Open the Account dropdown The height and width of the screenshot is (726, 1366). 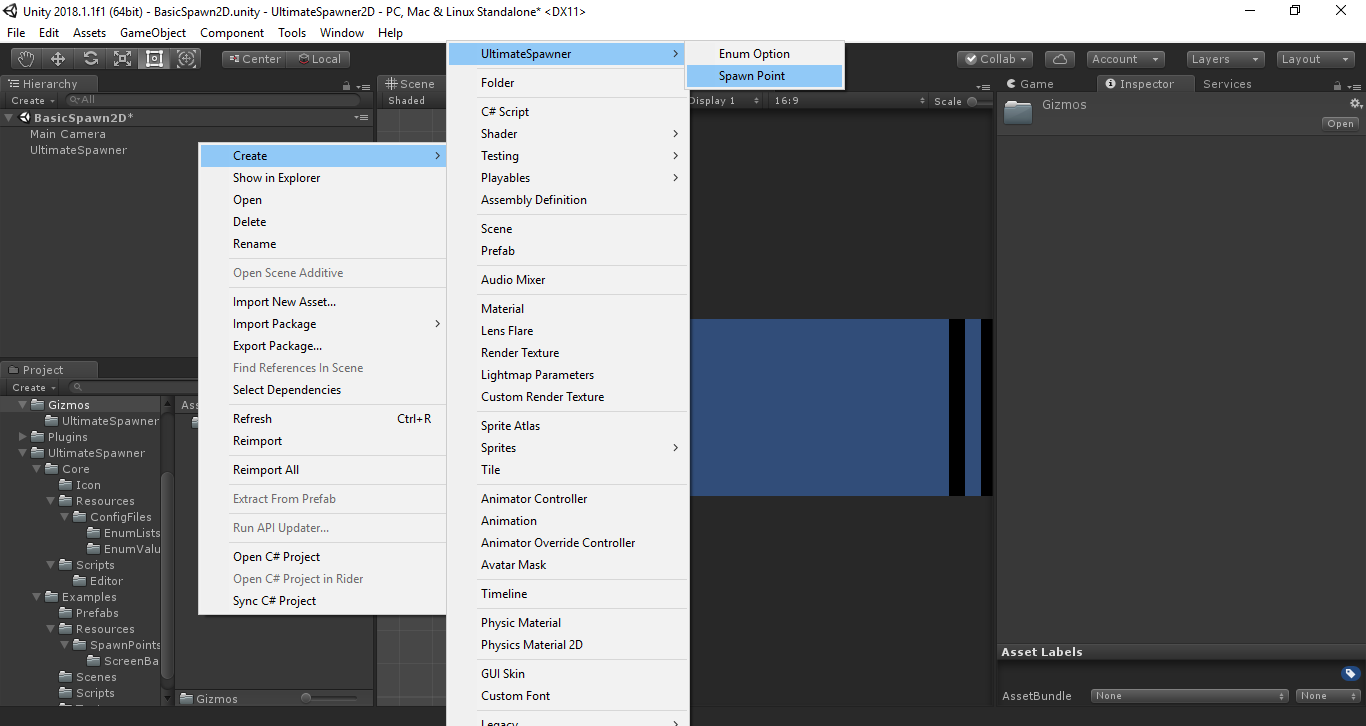point(1126,59)
